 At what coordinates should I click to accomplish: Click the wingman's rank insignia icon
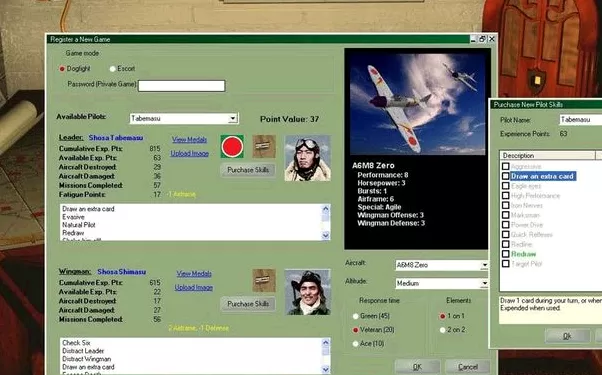(x=264, y=281)
